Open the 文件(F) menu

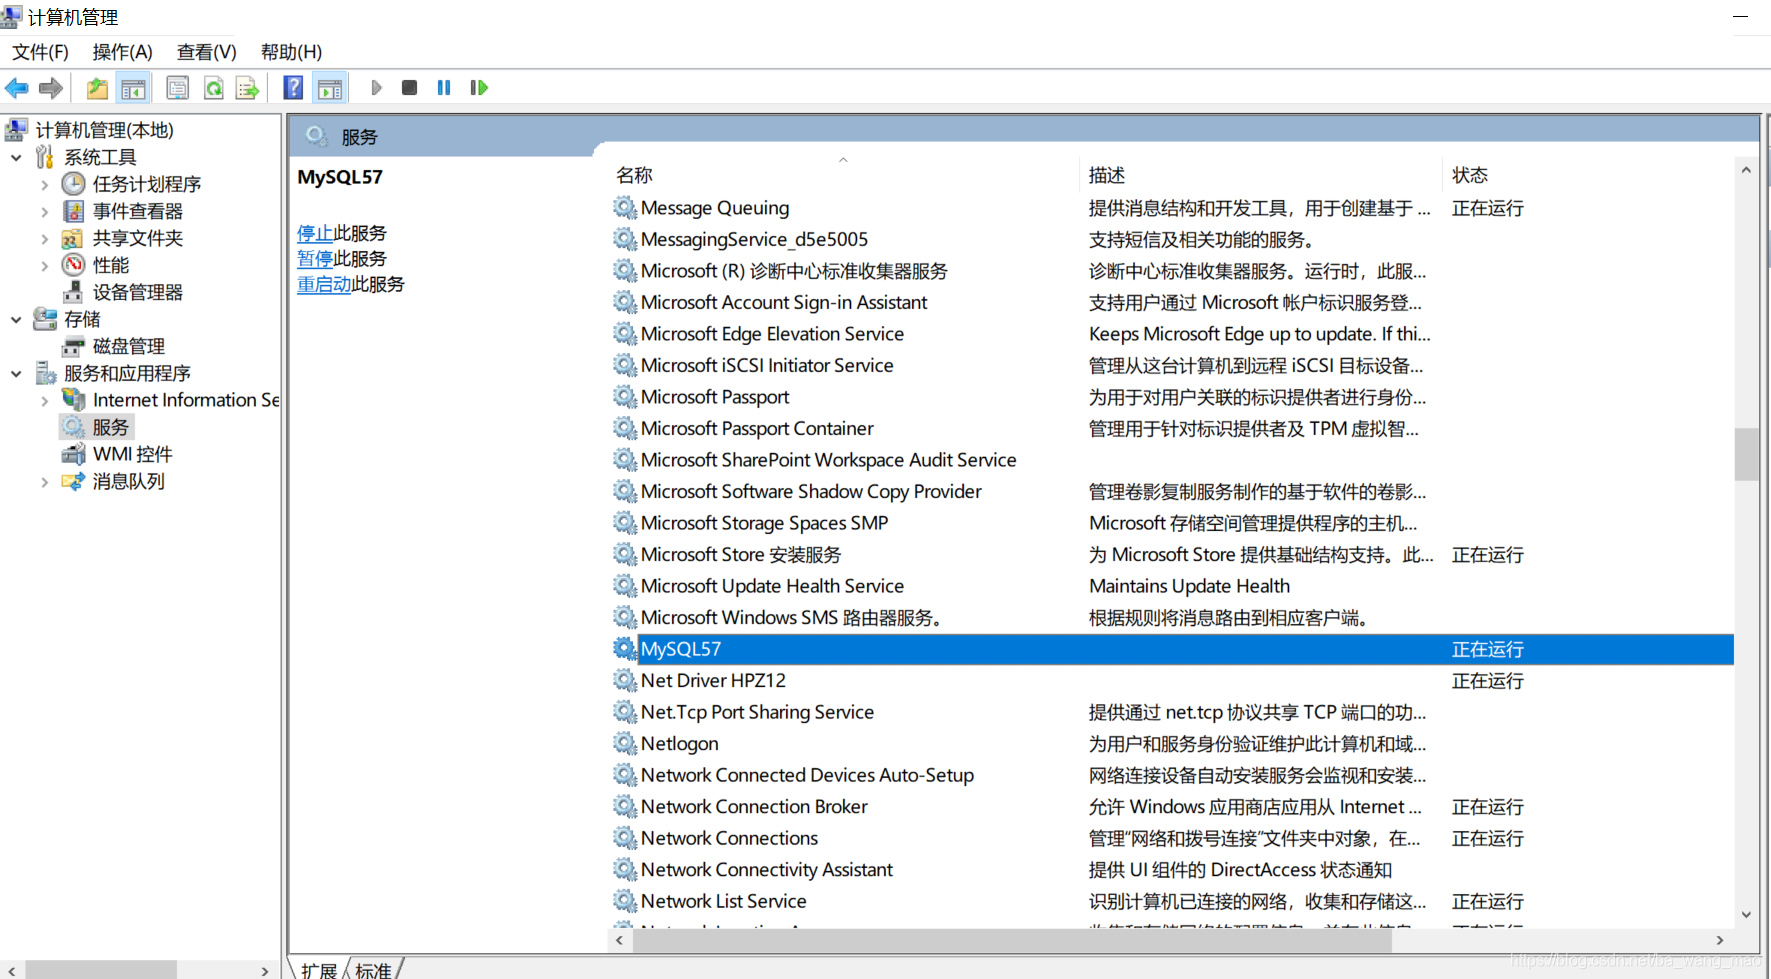pos(40,52)
